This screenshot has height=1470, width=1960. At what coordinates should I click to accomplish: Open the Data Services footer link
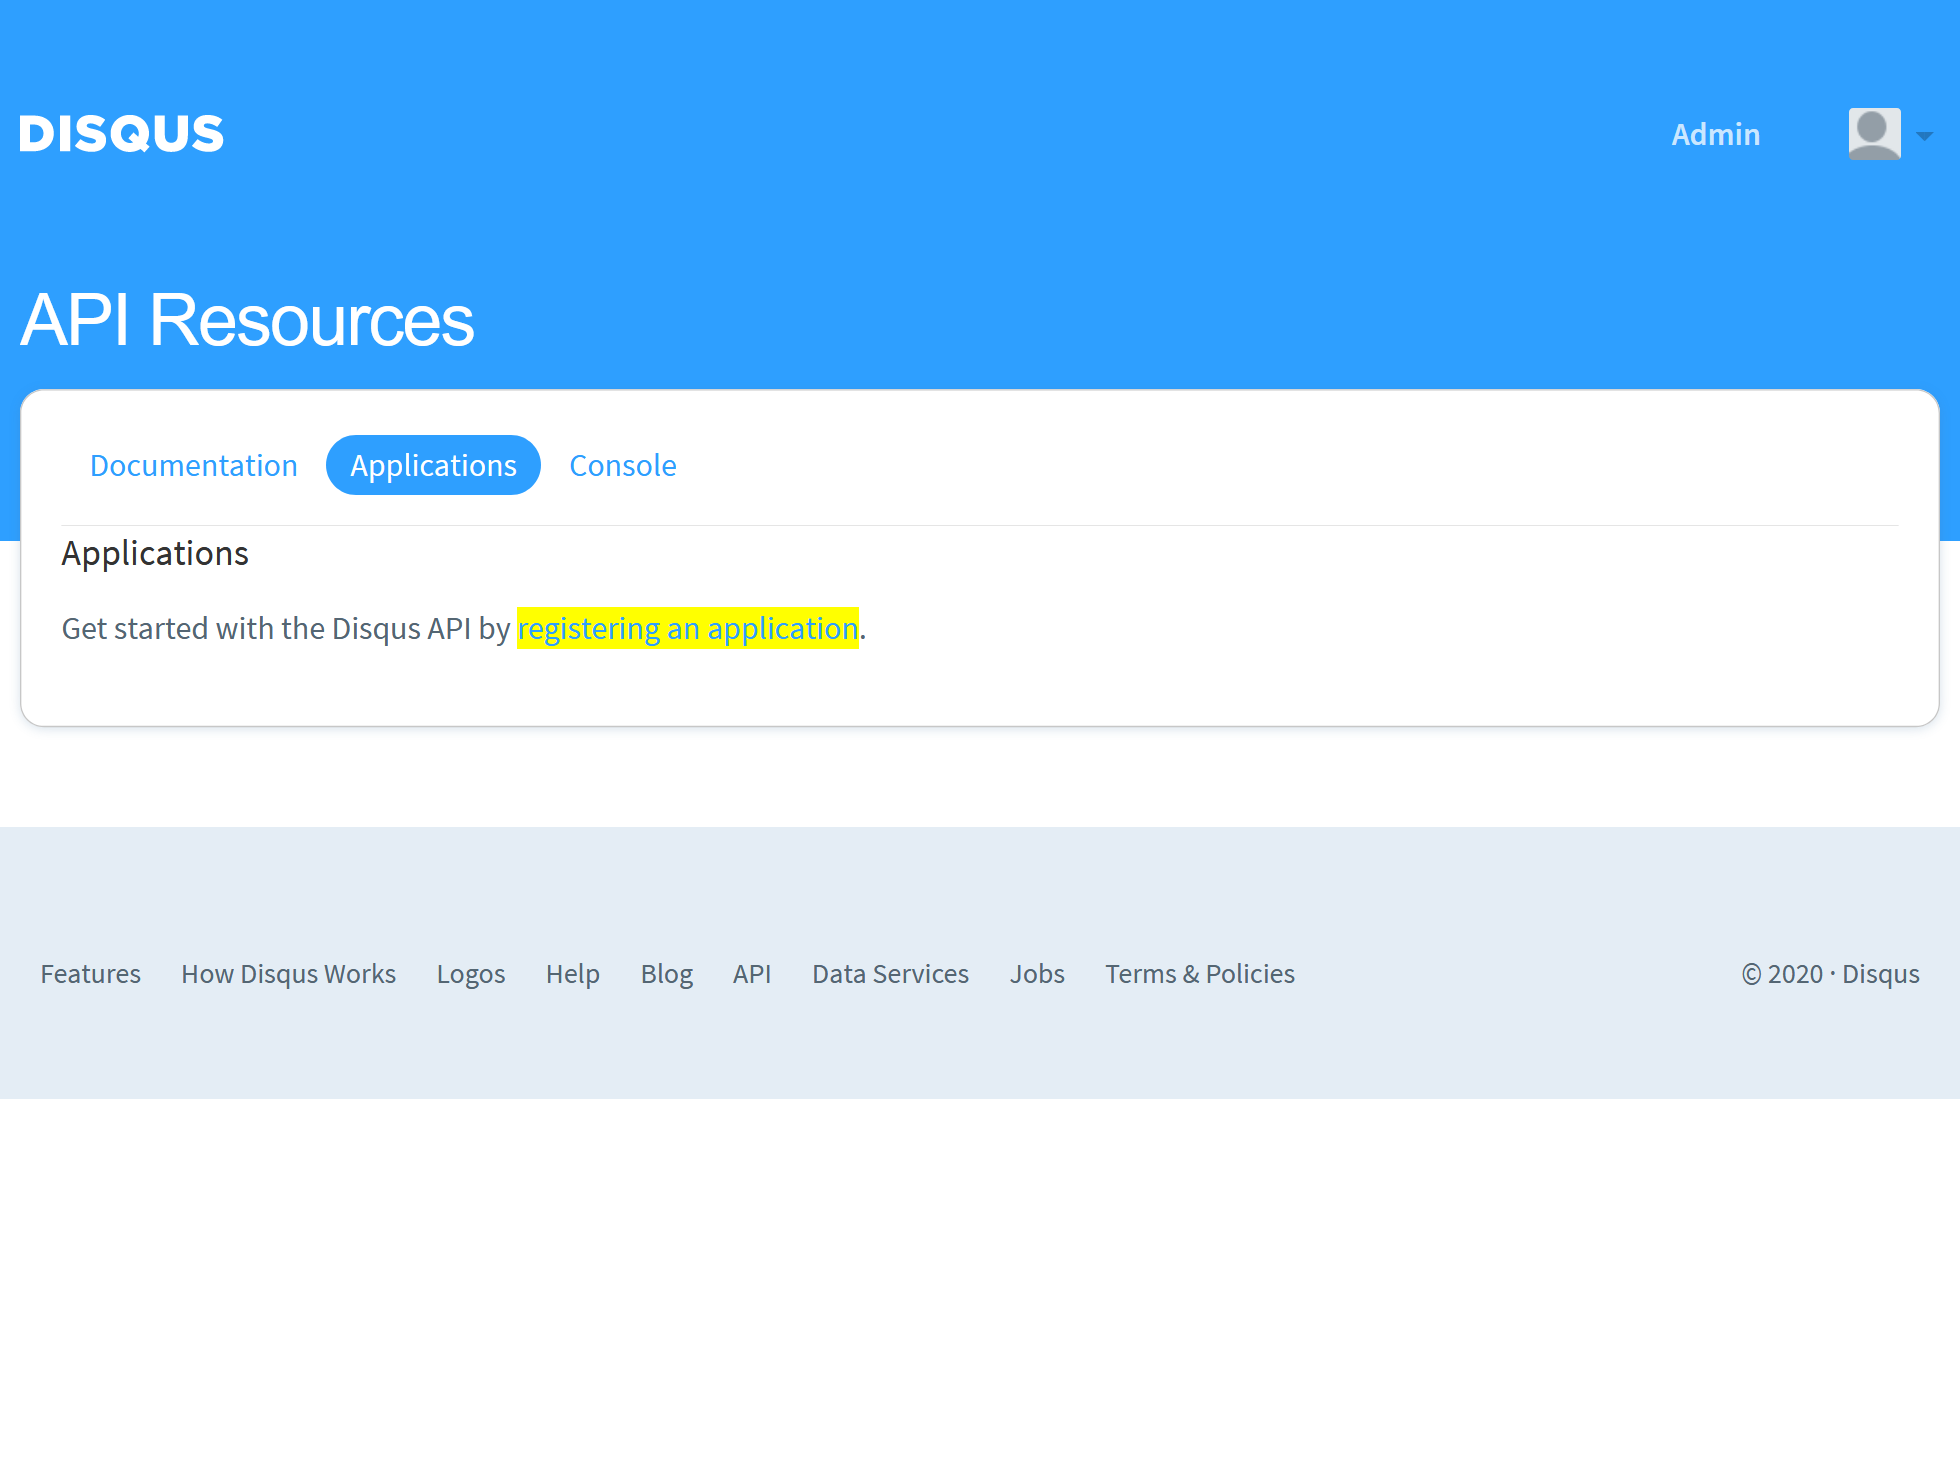pyautogui.click(x=890, y=973)
